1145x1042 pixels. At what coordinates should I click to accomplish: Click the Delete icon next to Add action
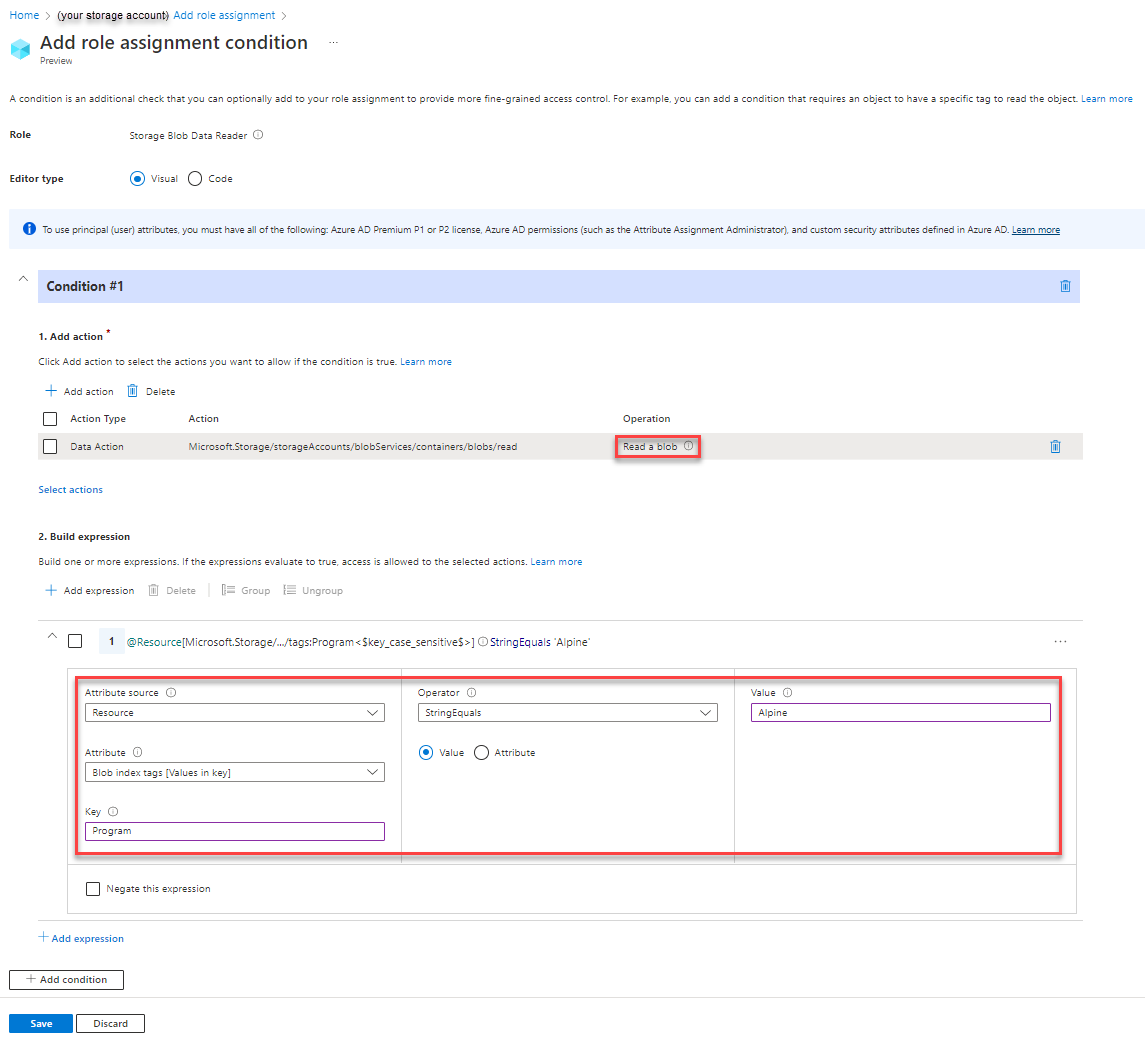tap(134, 391)
